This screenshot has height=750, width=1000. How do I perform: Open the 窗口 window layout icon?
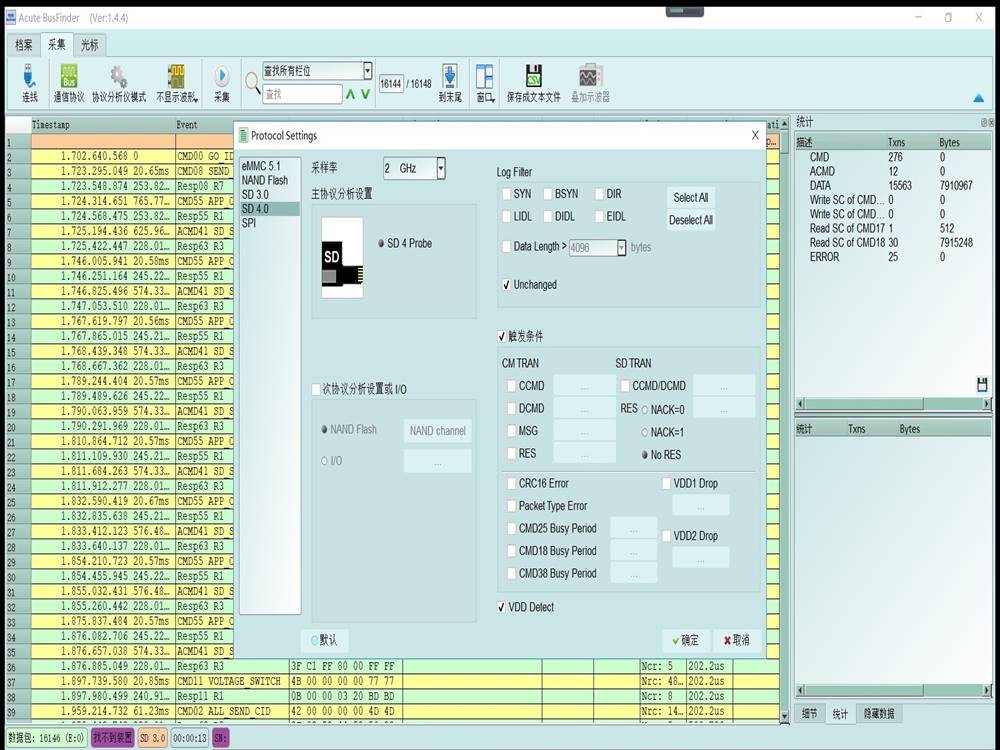(x=485, y=78)
